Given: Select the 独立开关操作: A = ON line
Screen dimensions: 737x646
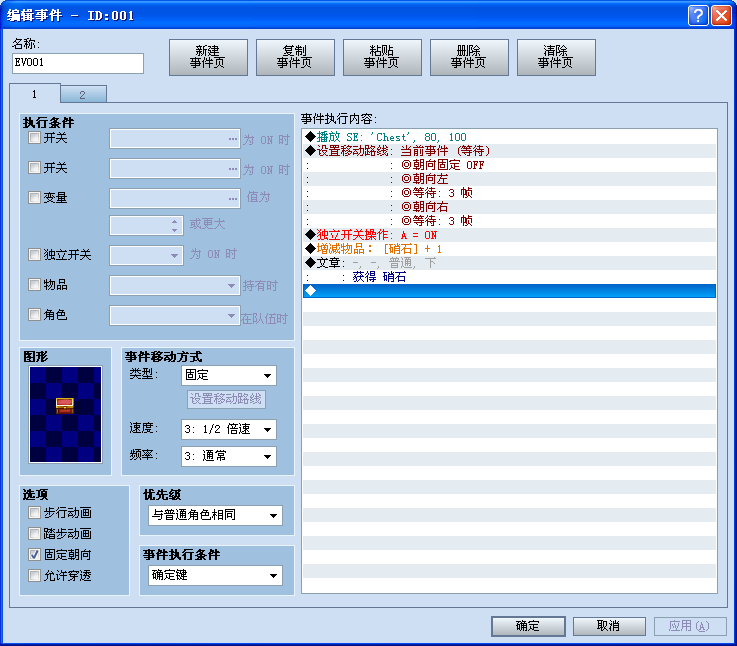Looking at the screenshot, I should click(x=510, y=235).
